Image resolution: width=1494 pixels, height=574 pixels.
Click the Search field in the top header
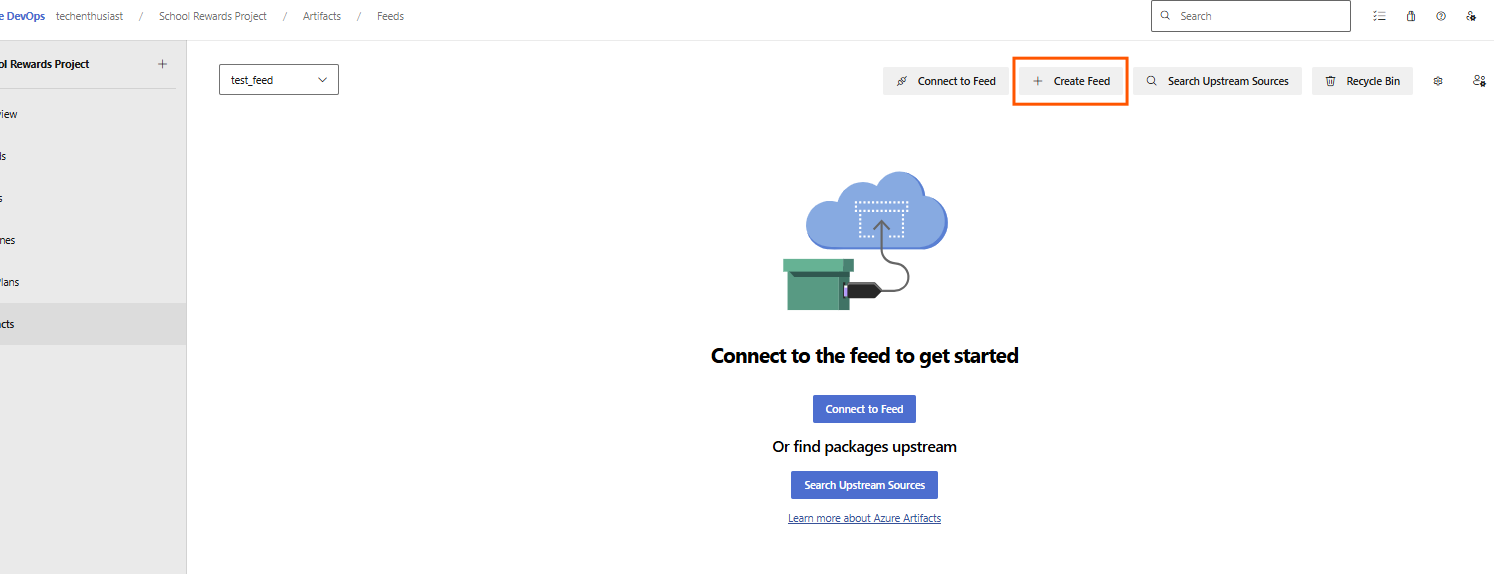click(1250, 16)
